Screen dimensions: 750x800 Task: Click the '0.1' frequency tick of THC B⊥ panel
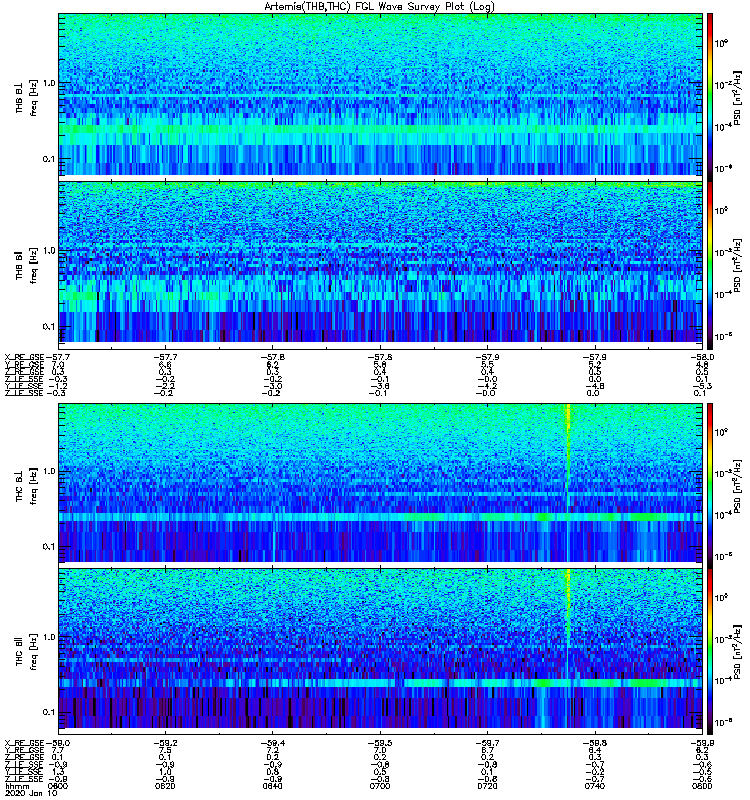(48, 547)
